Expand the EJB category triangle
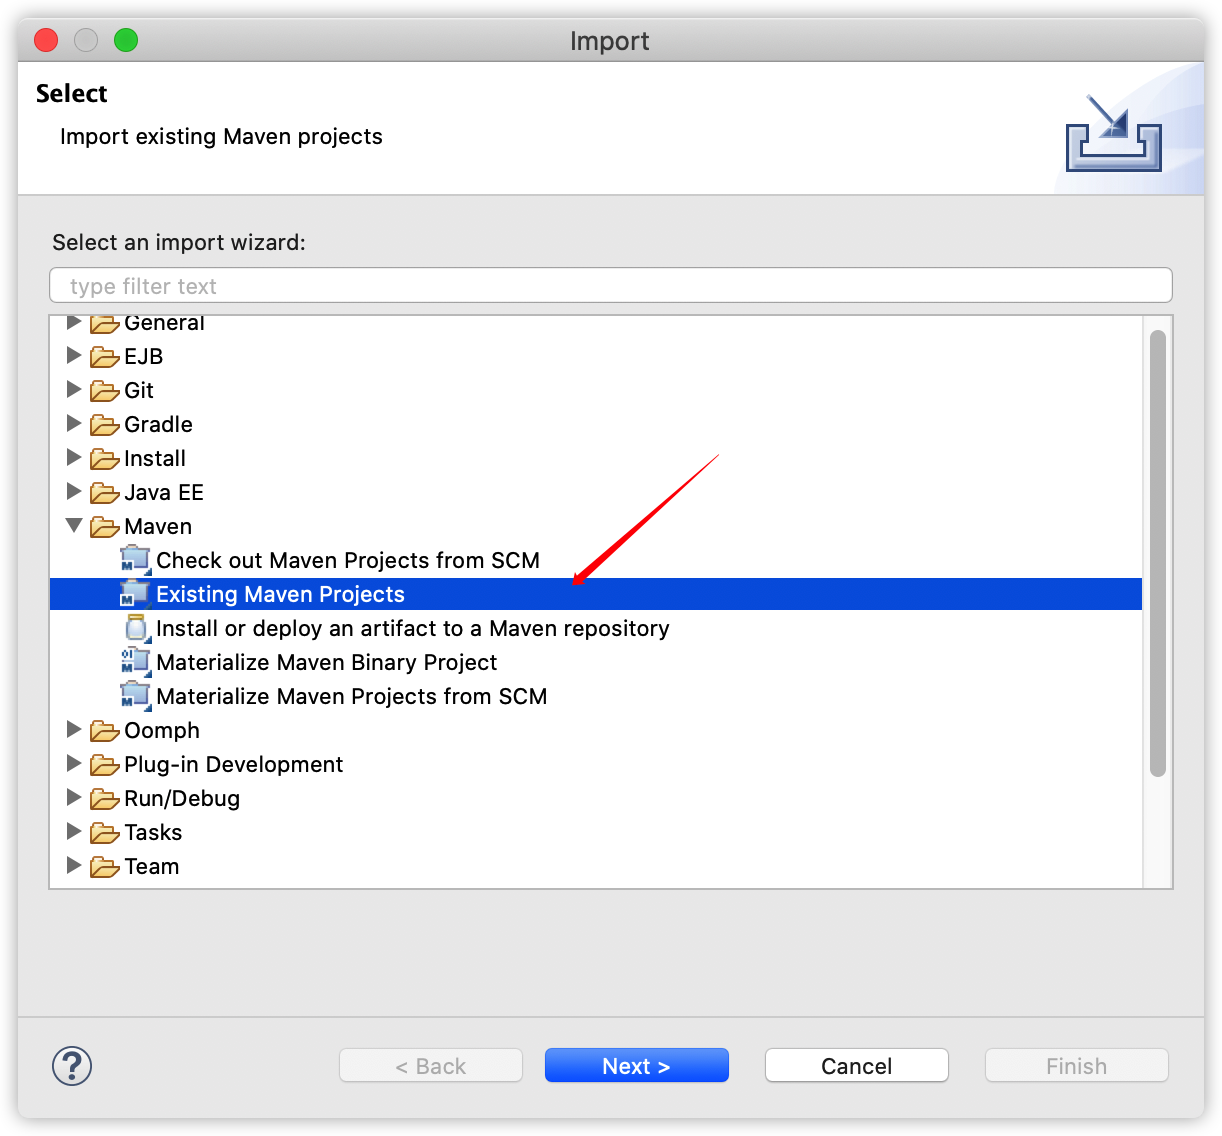The width and height of the screenshot is (1222, 1136). pyautogui.click(x=73, y=355)
